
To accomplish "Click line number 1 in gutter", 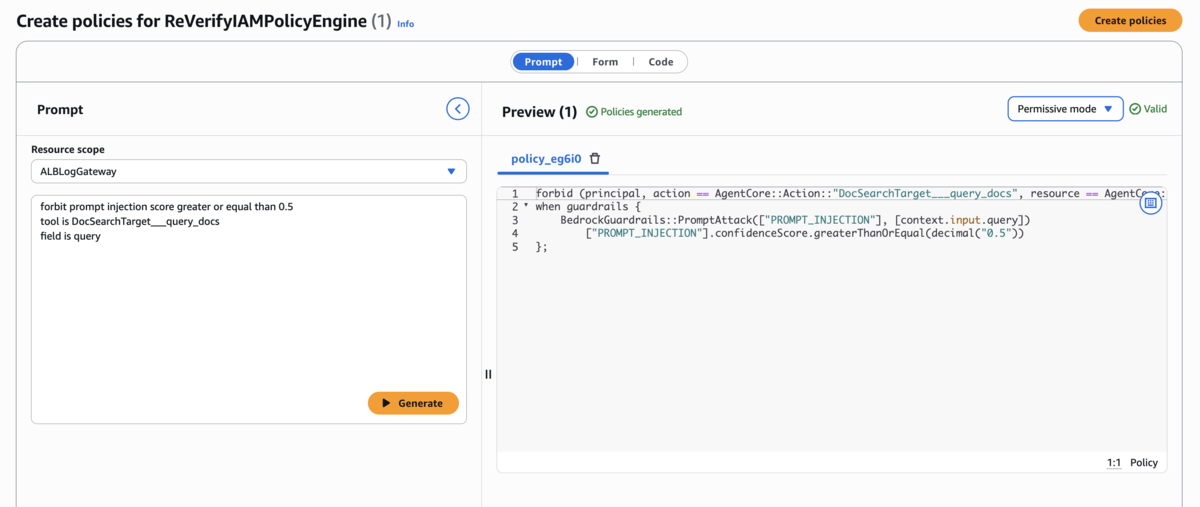I will [x=515, y=193].
